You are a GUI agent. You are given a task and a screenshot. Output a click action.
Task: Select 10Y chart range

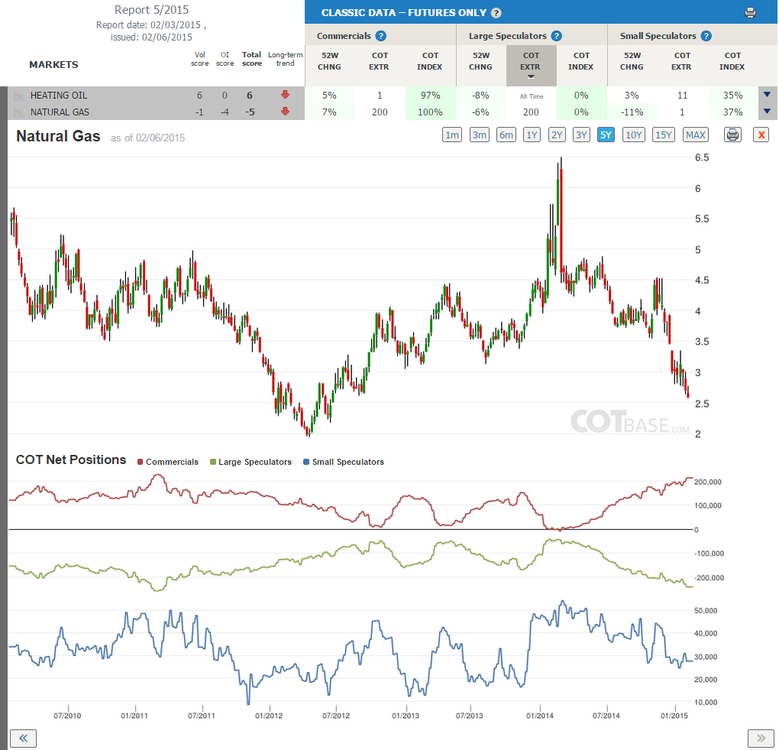(634, 135)
